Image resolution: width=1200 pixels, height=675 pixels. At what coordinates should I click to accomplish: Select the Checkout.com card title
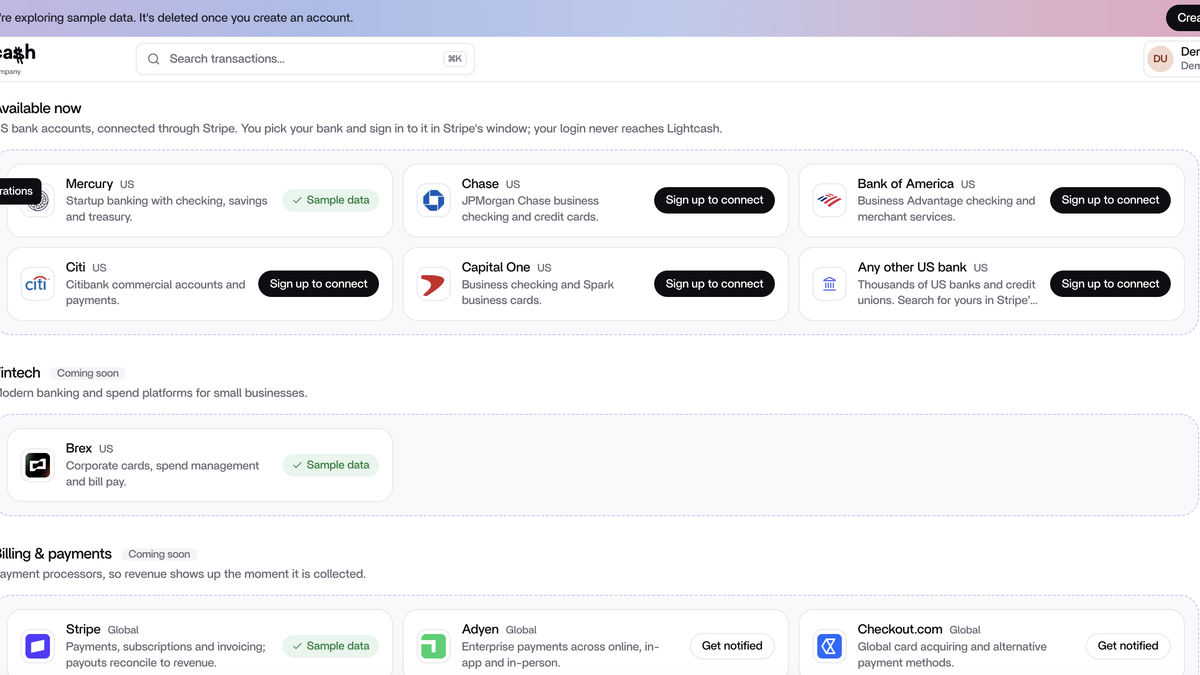click(x=900, y=629)
